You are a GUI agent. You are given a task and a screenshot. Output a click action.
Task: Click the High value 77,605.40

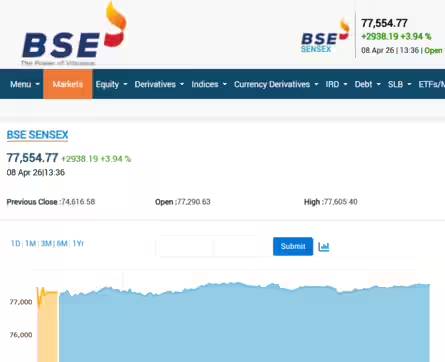click(x=340, y=202)
